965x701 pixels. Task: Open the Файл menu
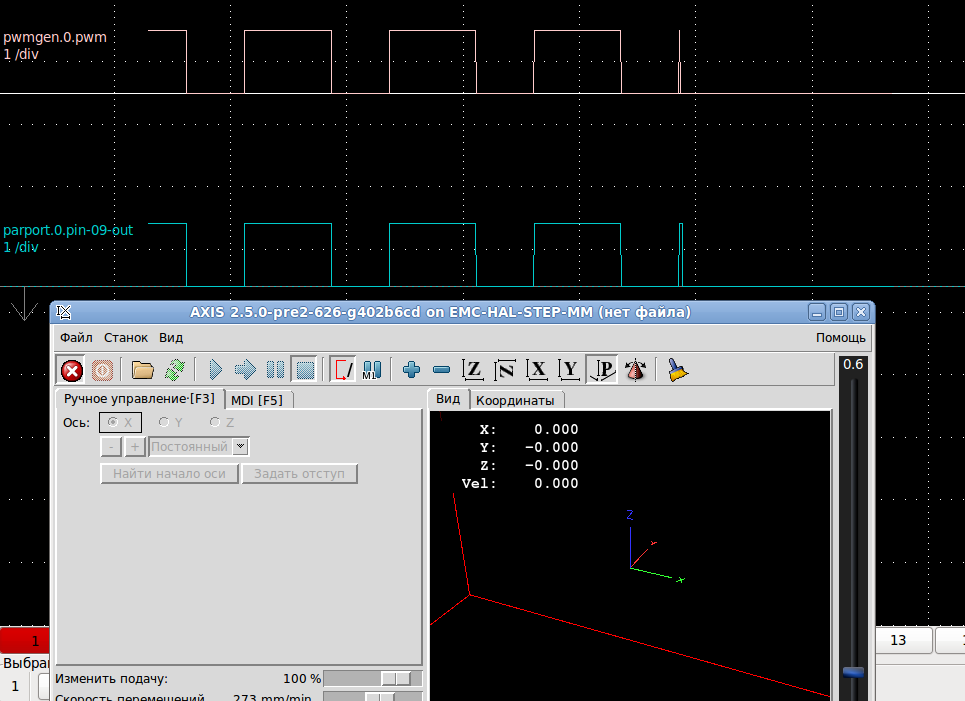(x=76, y=338)
